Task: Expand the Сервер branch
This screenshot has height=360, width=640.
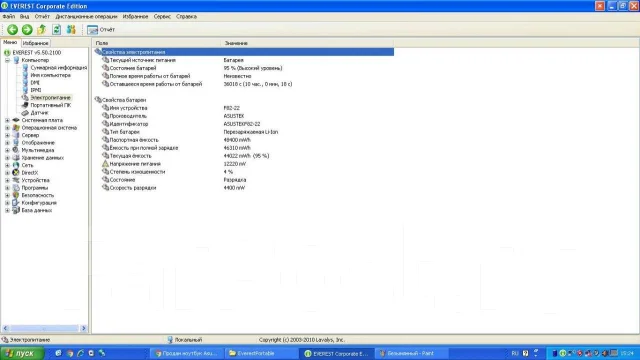Action: click(x=7, y=135)
